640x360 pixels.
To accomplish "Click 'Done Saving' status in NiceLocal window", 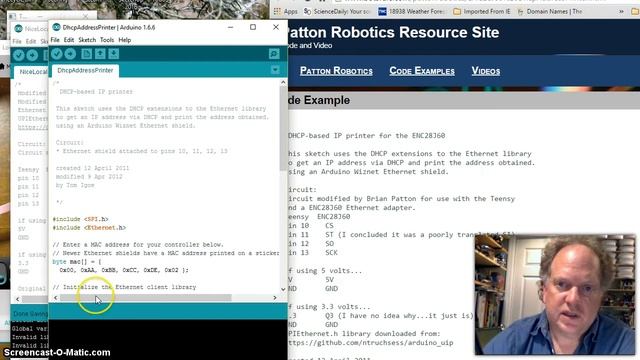I will tap(30, 314).
